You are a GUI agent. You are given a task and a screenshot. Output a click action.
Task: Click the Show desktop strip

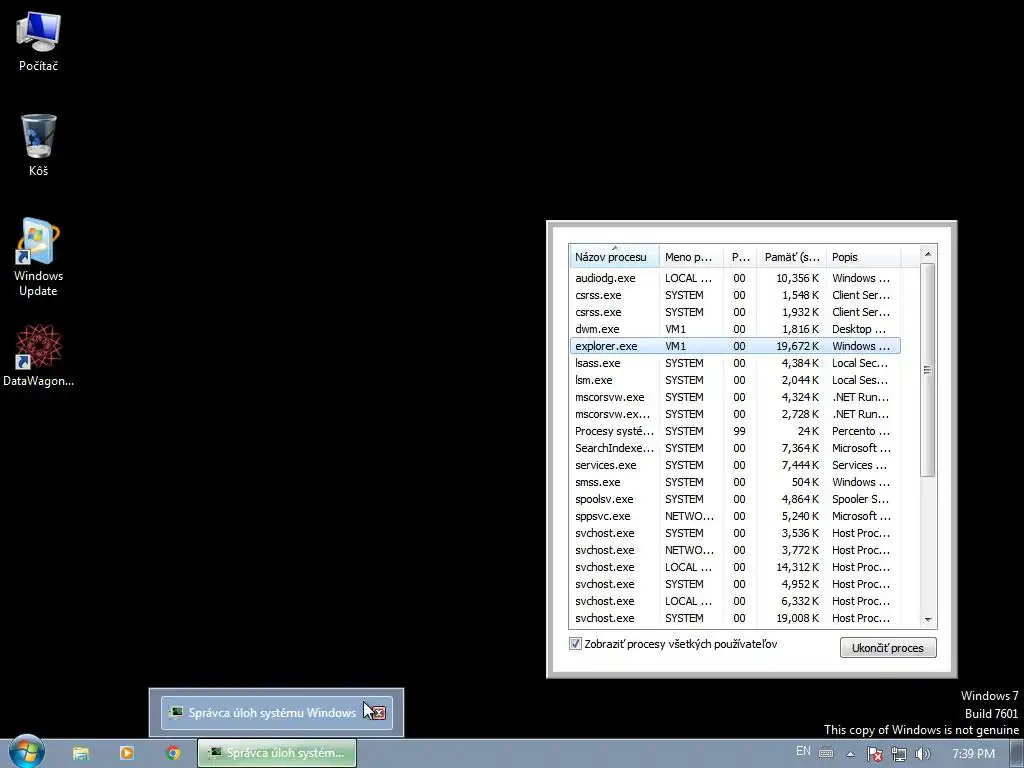pos(1017,754)
